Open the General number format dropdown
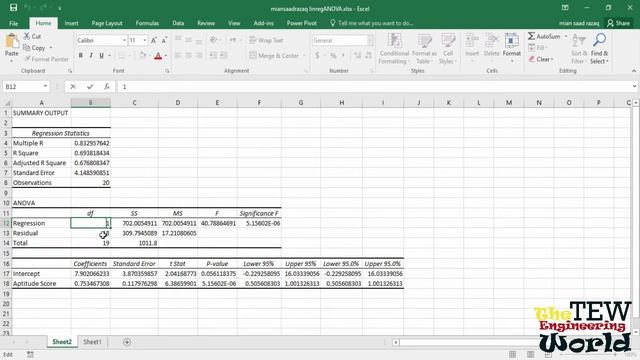Screen dimensions: 640x360 pyautogui.click(x=369, y=40)
